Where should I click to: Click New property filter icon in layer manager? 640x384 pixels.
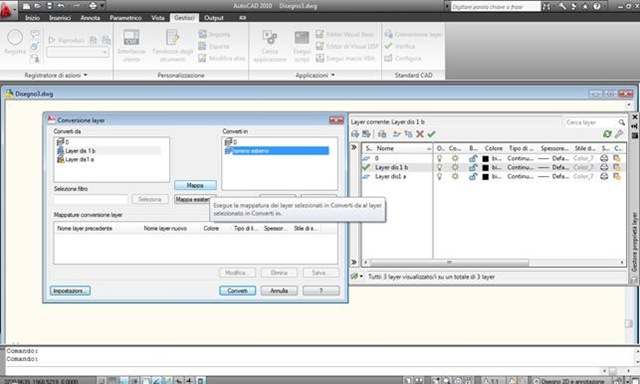coord(355,134)
